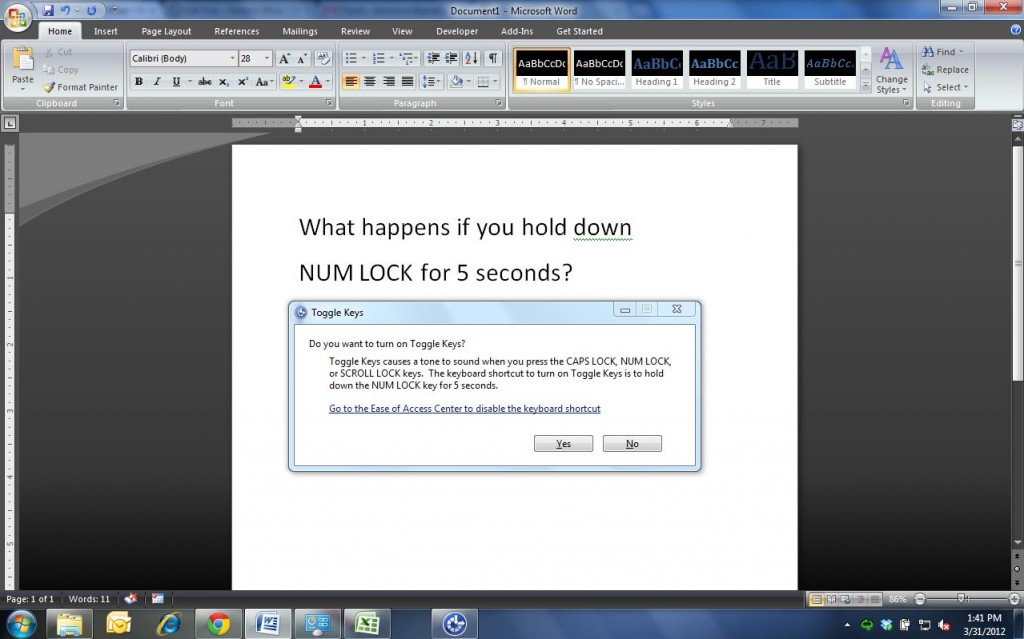The height and width of the screenshot is (639, 1024).
Task: Open the Select dropdown in Editing
Action: [x=945, y=87]
